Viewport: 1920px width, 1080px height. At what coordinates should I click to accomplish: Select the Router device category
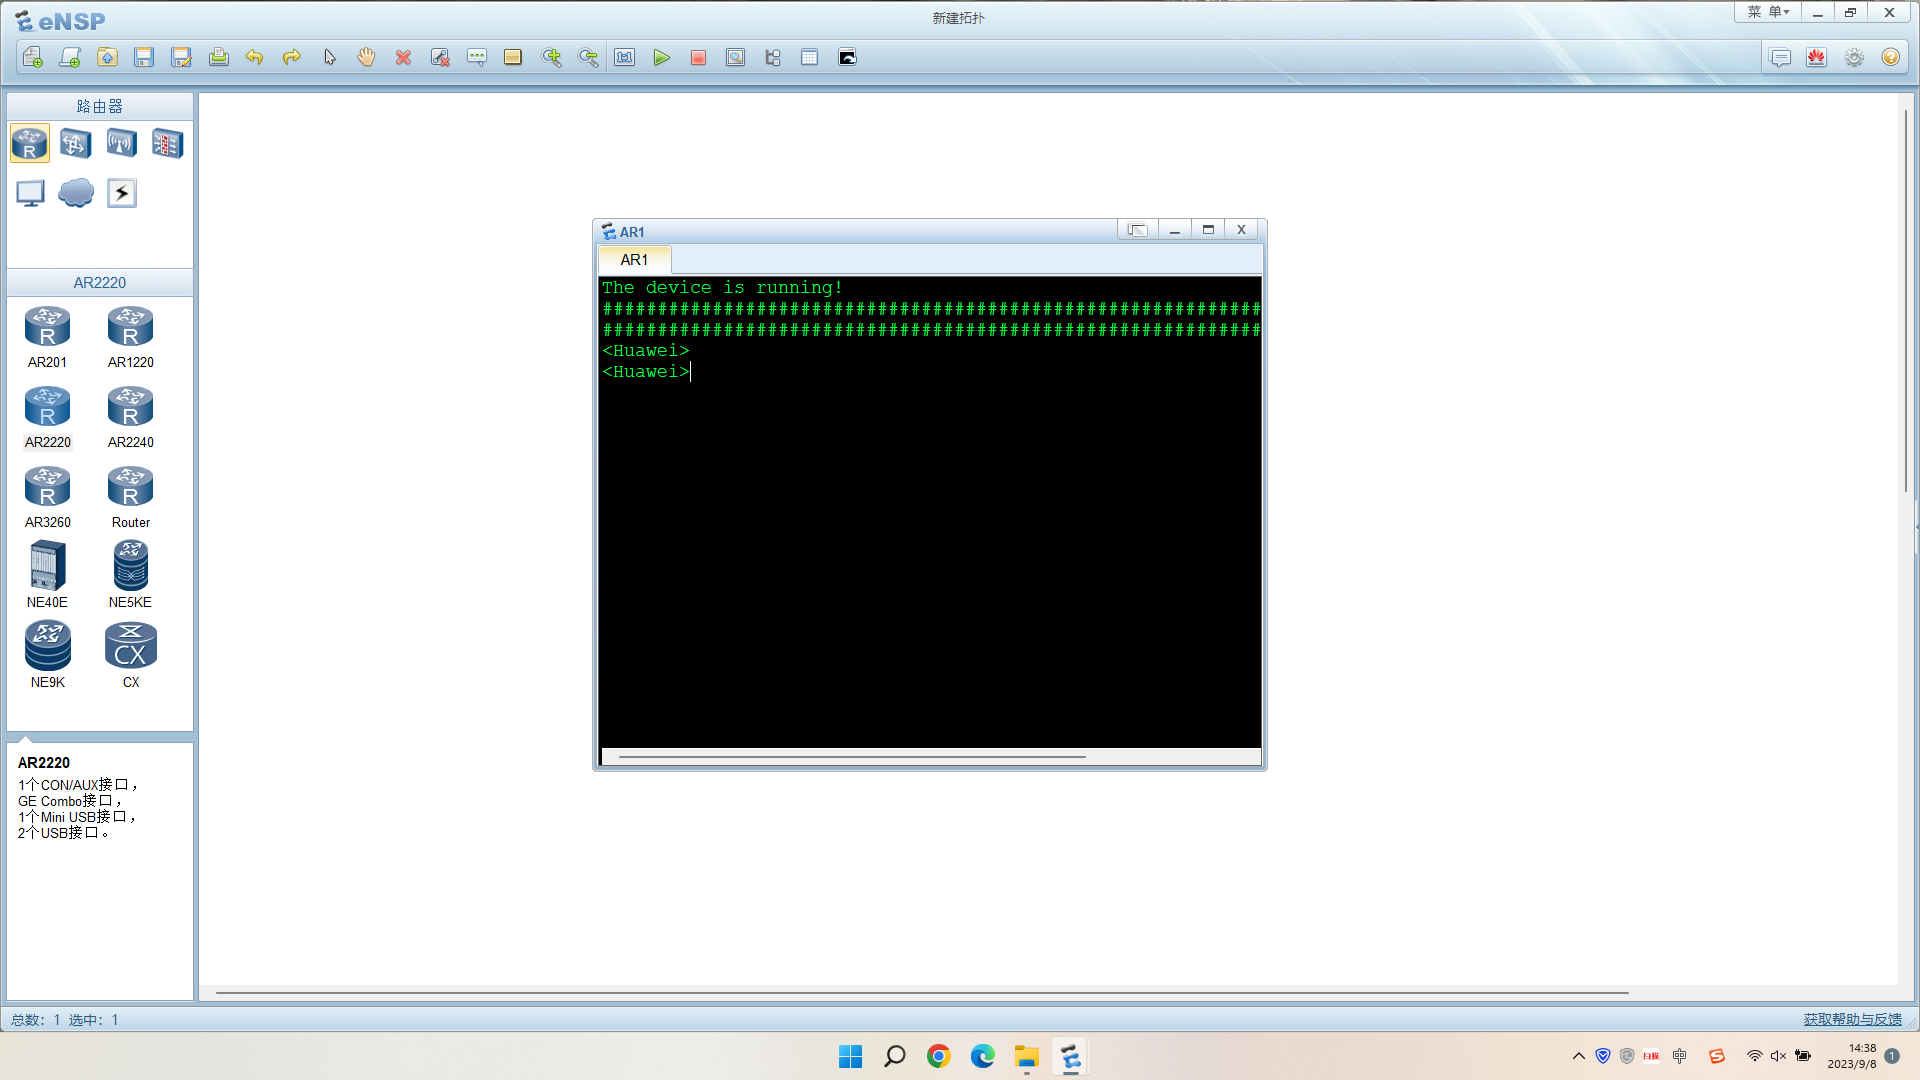30,144
